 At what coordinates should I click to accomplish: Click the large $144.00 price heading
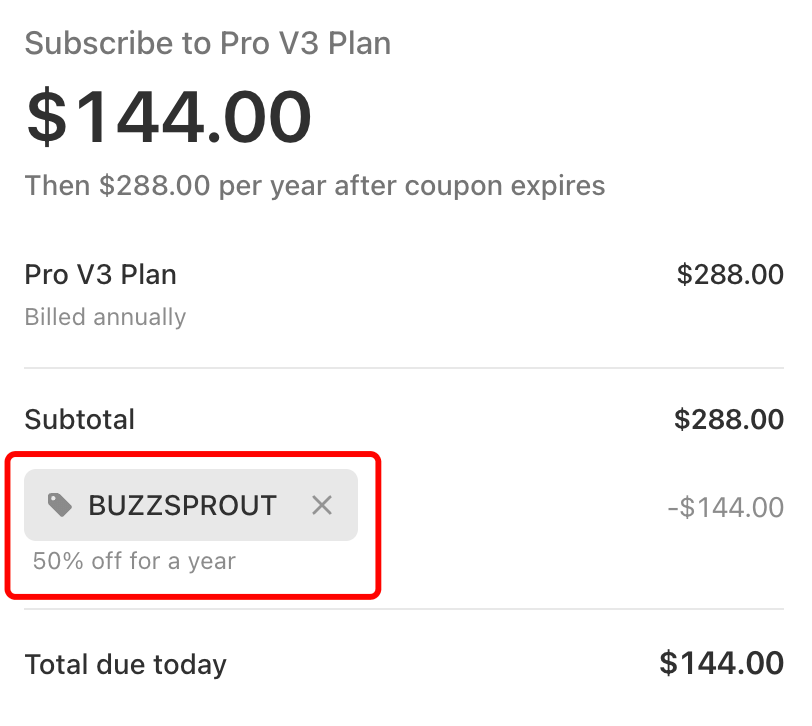[x=168, y=114]
